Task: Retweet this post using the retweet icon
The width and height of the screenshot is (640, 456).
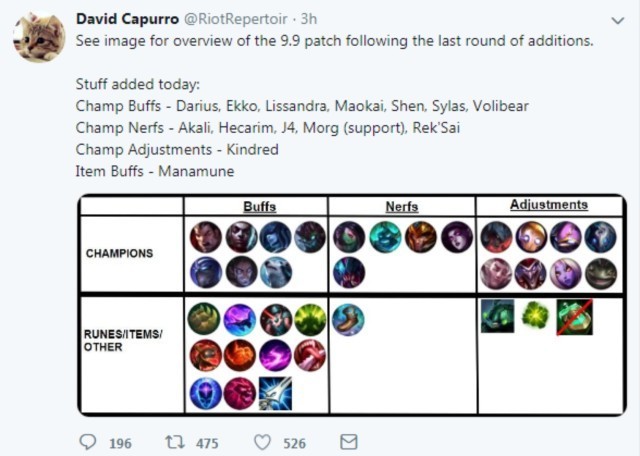Action: [x=175, y=442]
